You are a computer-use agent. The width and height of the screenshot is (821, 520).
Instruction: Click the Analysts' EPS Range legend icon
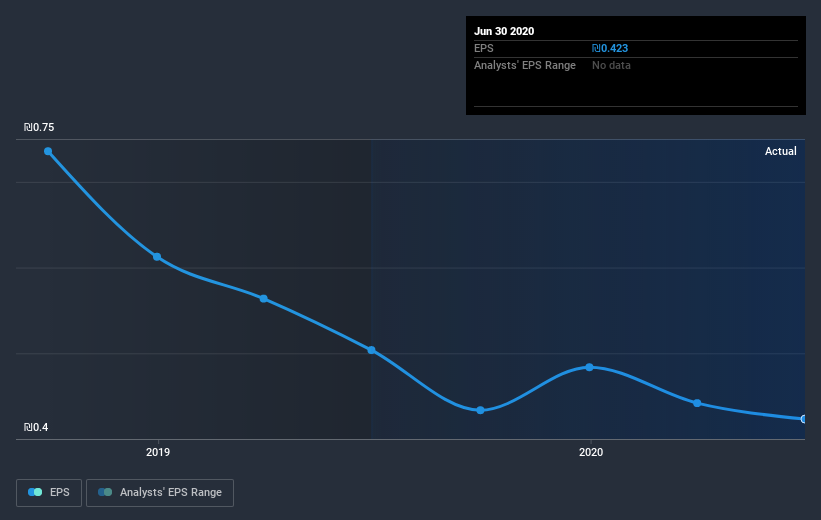coord(105,492)
